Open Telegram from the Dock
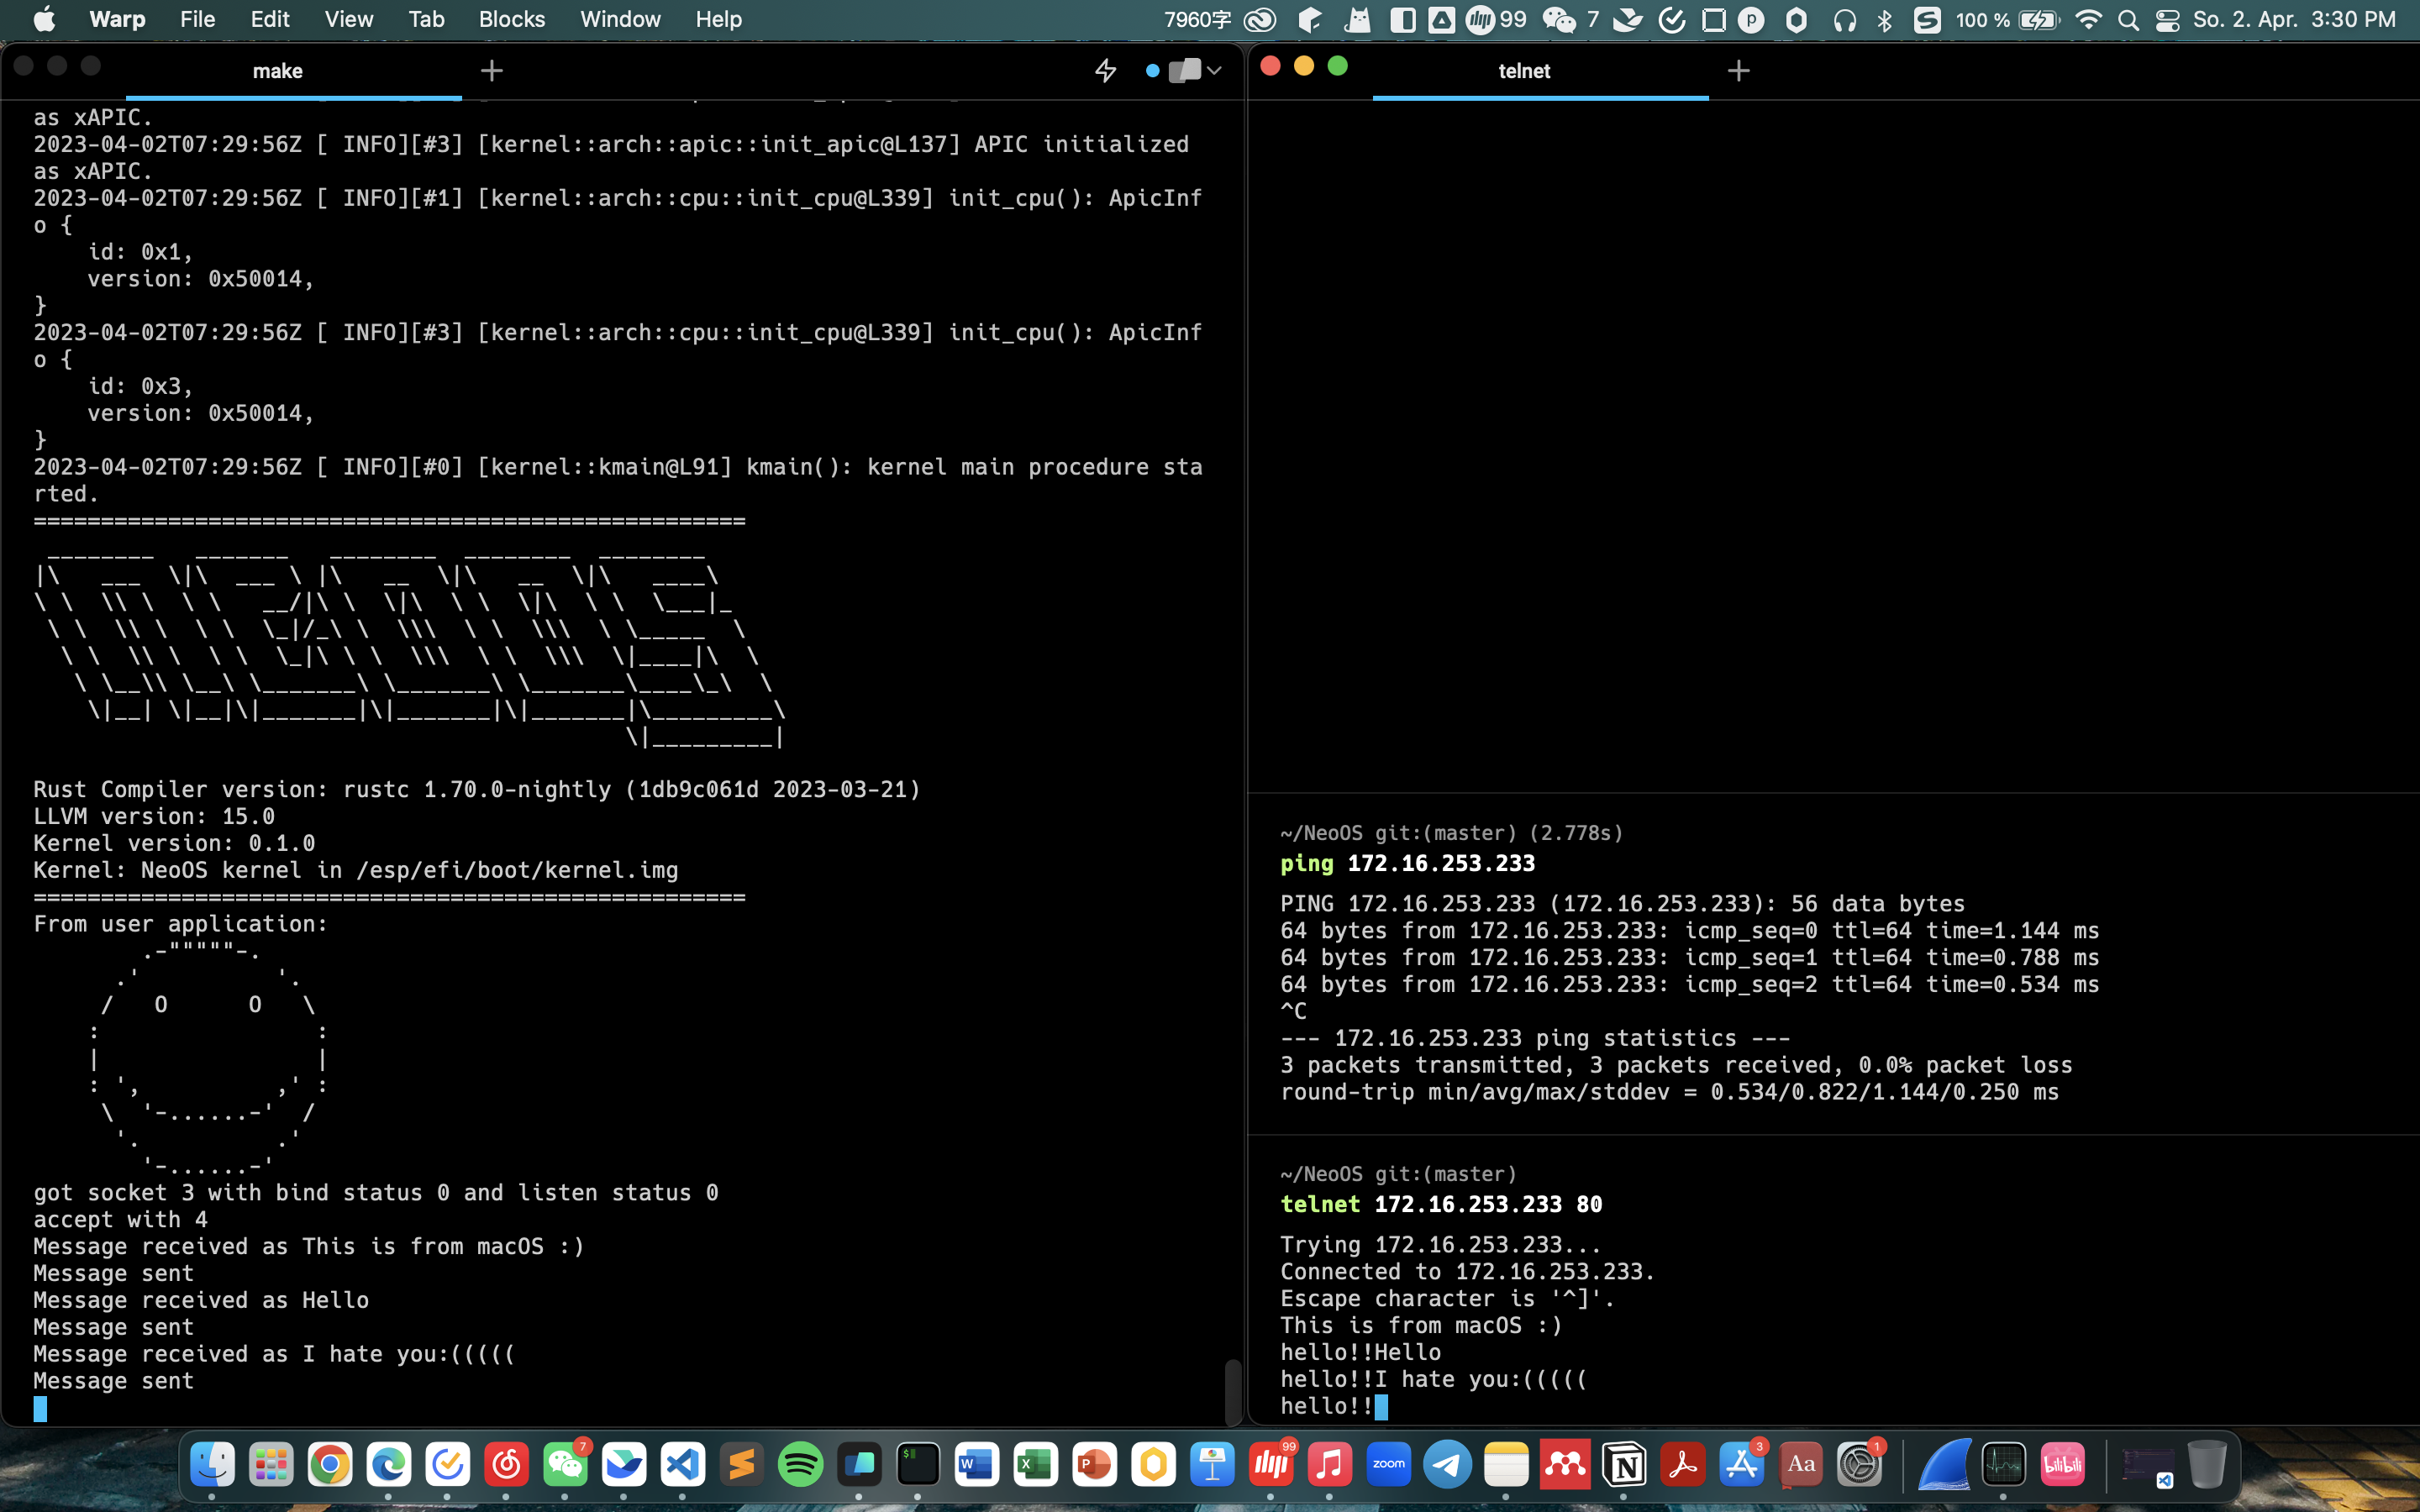Screen dimensions: 2420x1512 click(1447, 1465)
